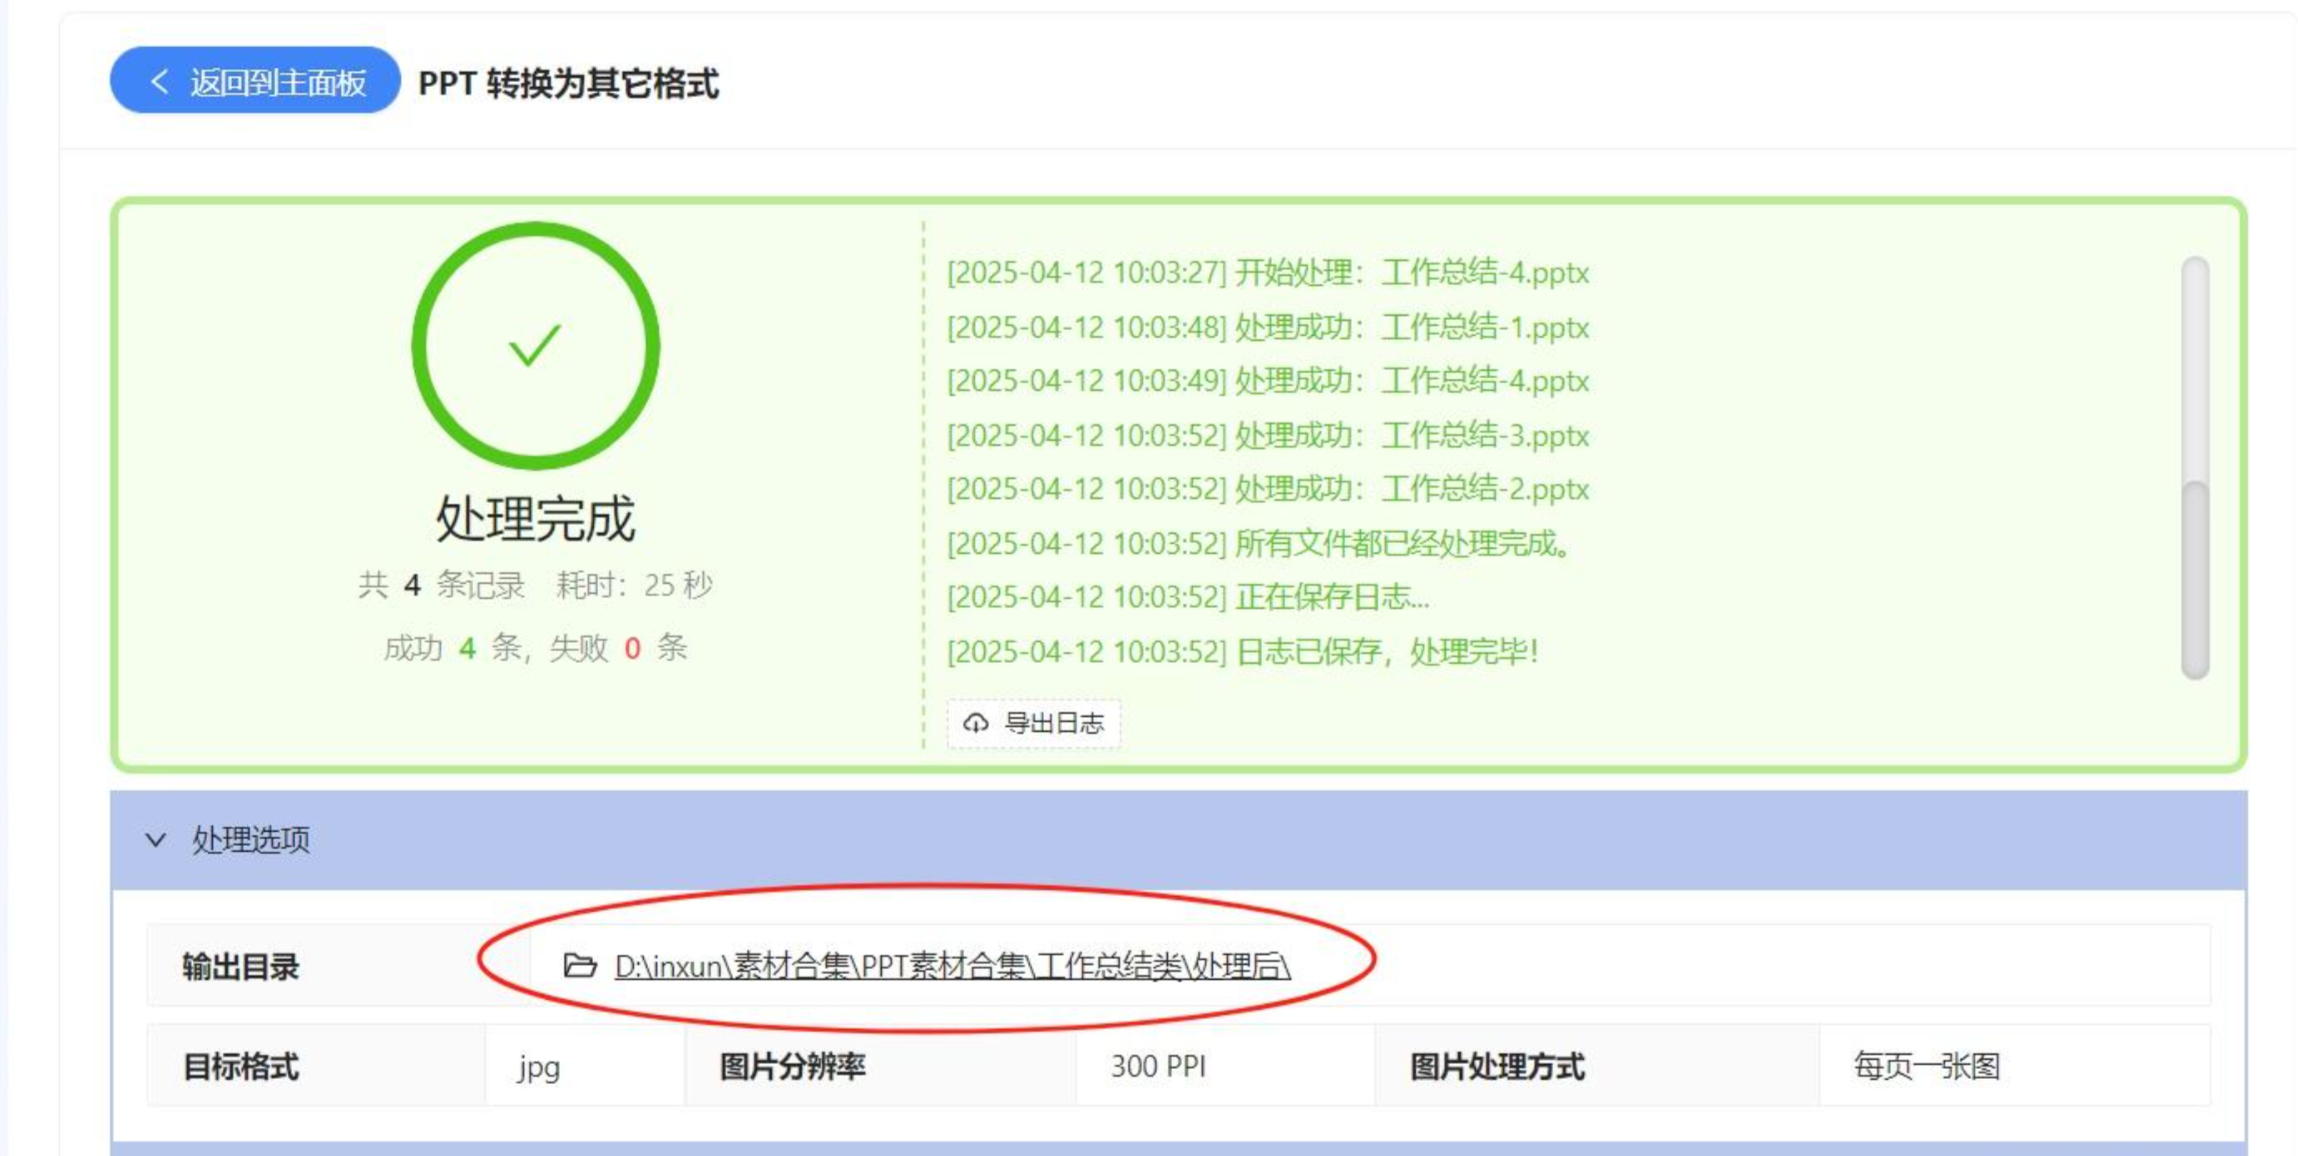Viewport: 2298px width, 1156px height.
Task: Click the 300 PPI resolution value
Action: click(x=1157, y=1067)
